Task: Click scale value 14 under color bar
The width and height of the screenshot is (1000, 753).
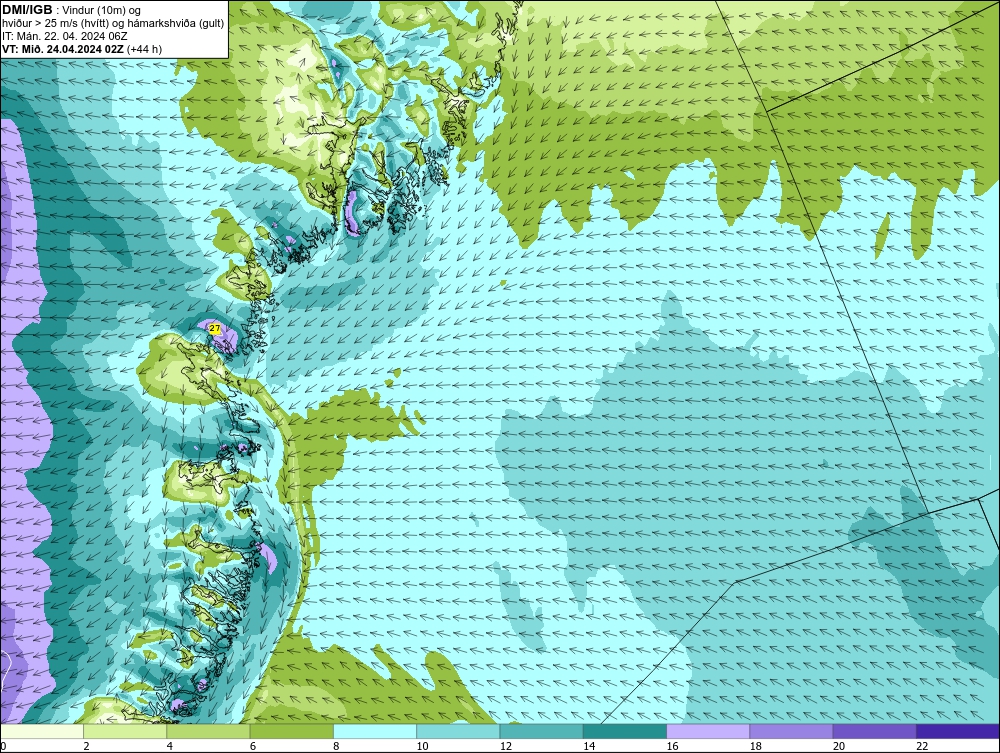Action: [589, 746]
